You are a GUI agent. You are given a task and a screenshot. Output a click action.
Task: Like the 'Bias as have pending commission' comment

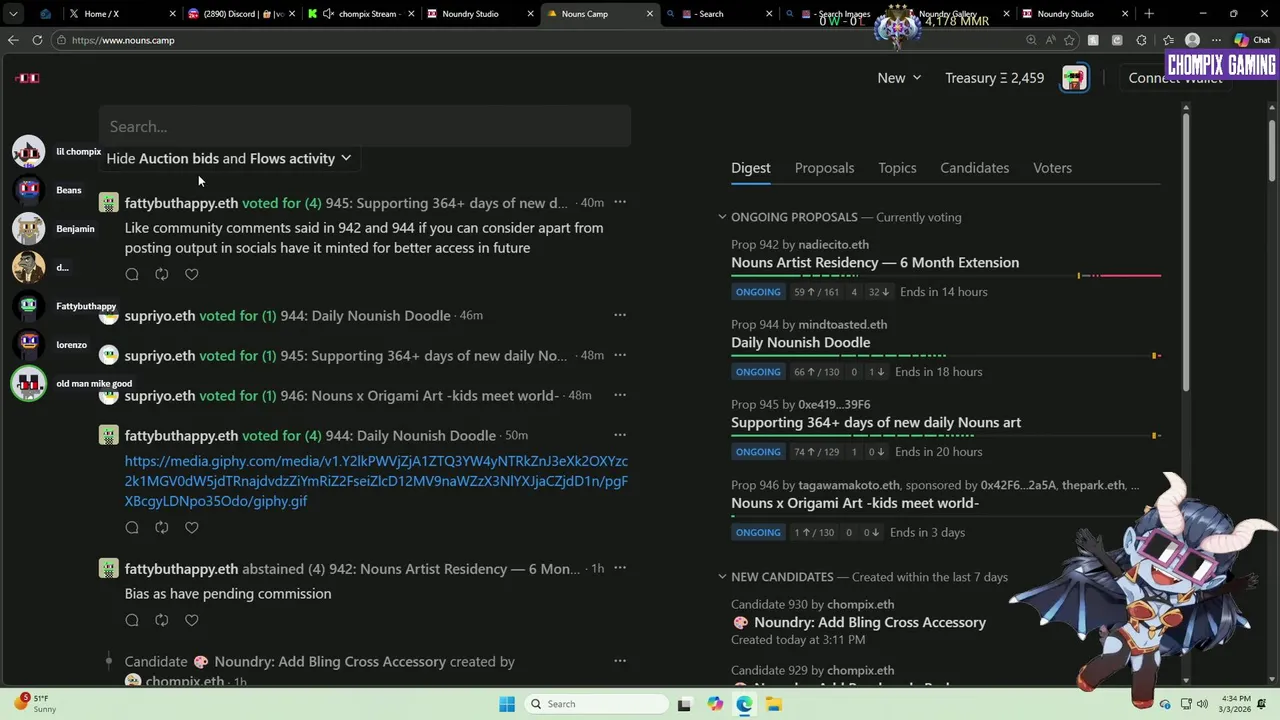click(x=192, y=620)
